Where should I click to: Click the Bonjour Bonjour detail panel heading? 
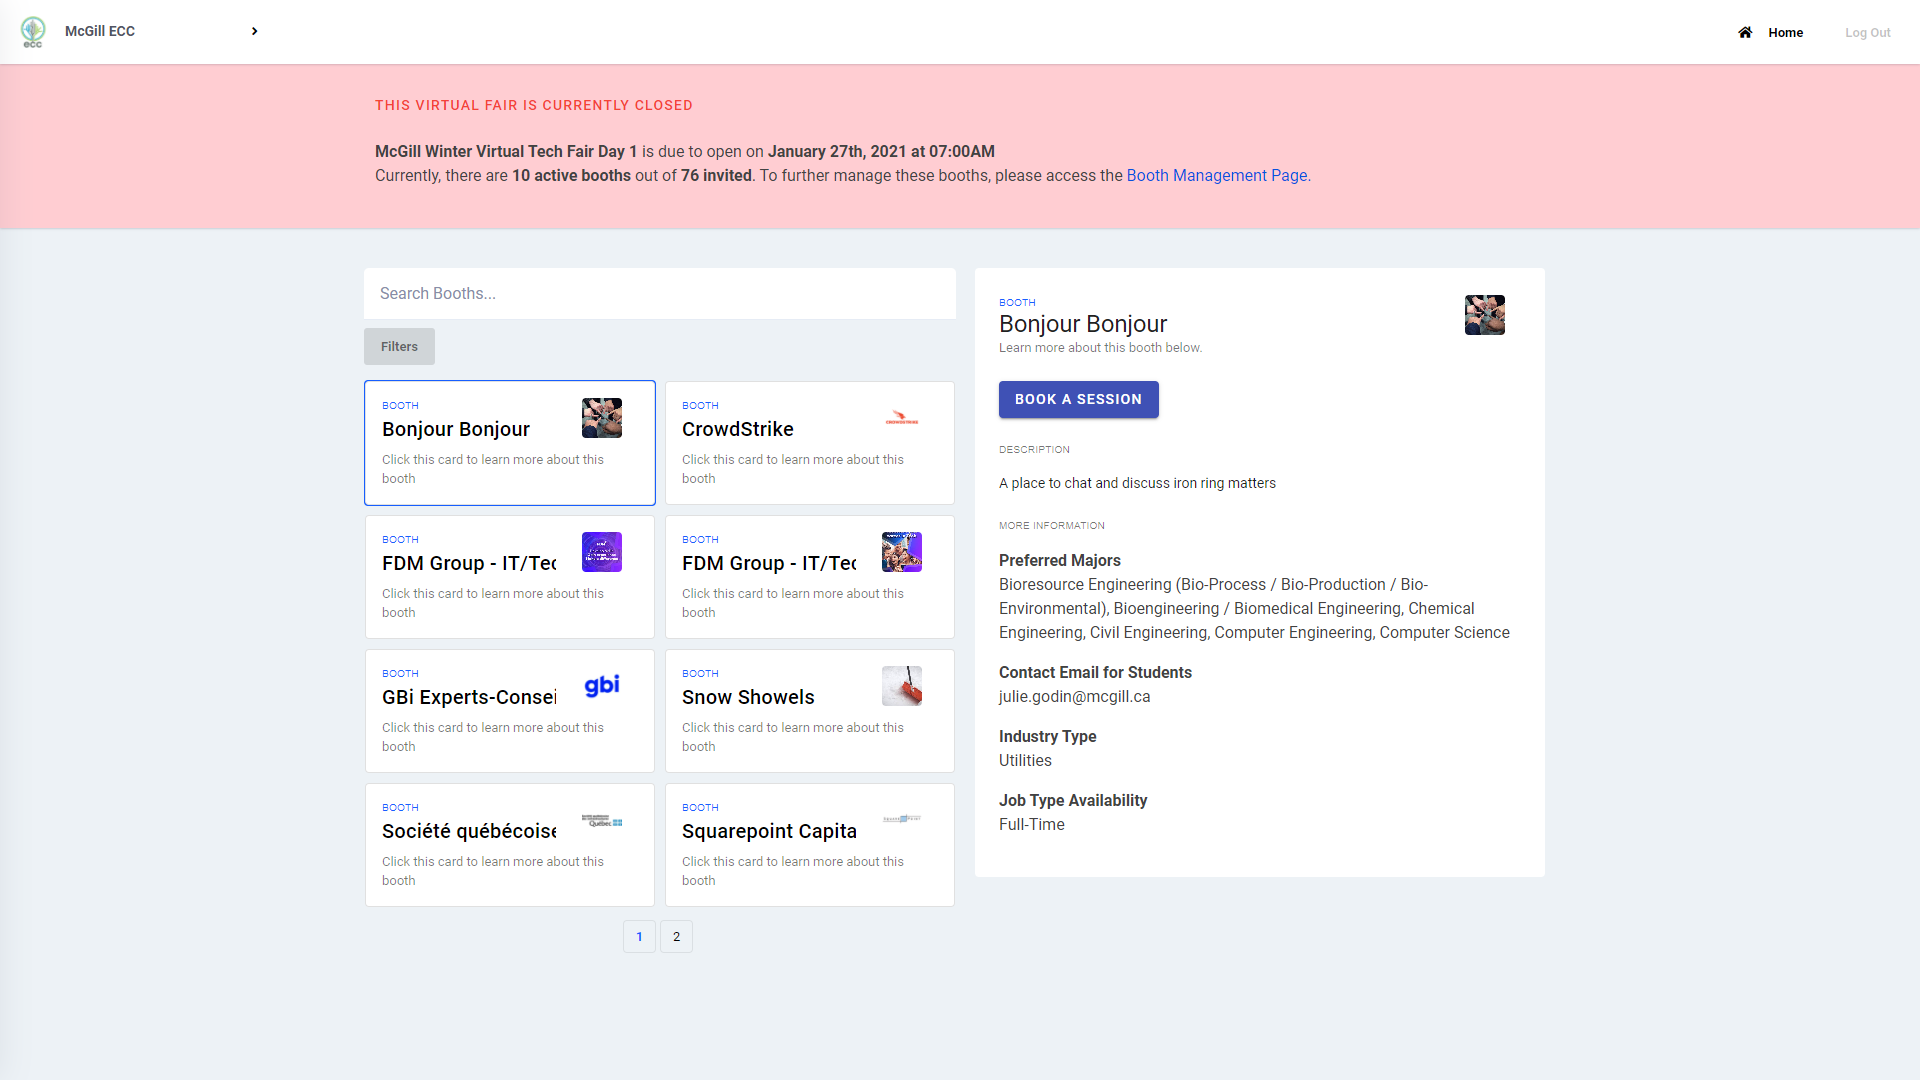click(x=1083, y=324)
